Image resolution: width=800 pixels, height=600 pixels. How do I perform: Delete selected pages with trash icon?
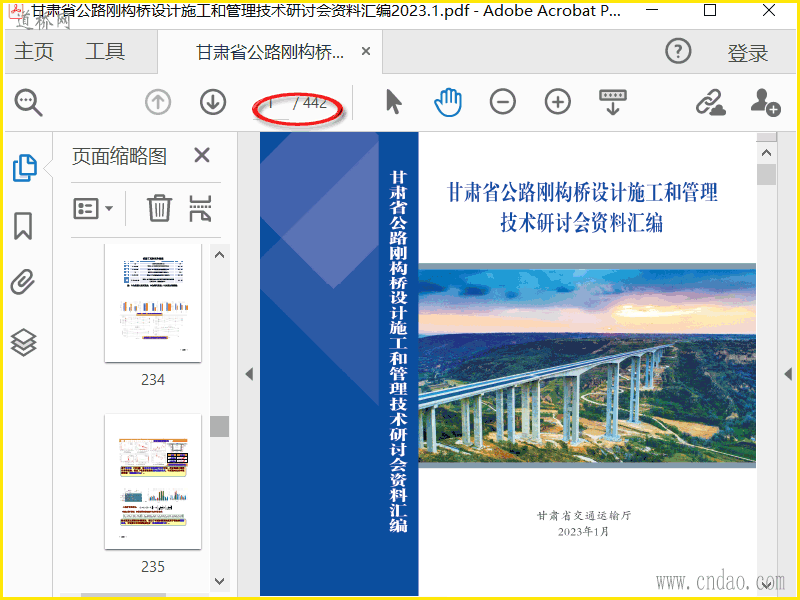(159, 208)
